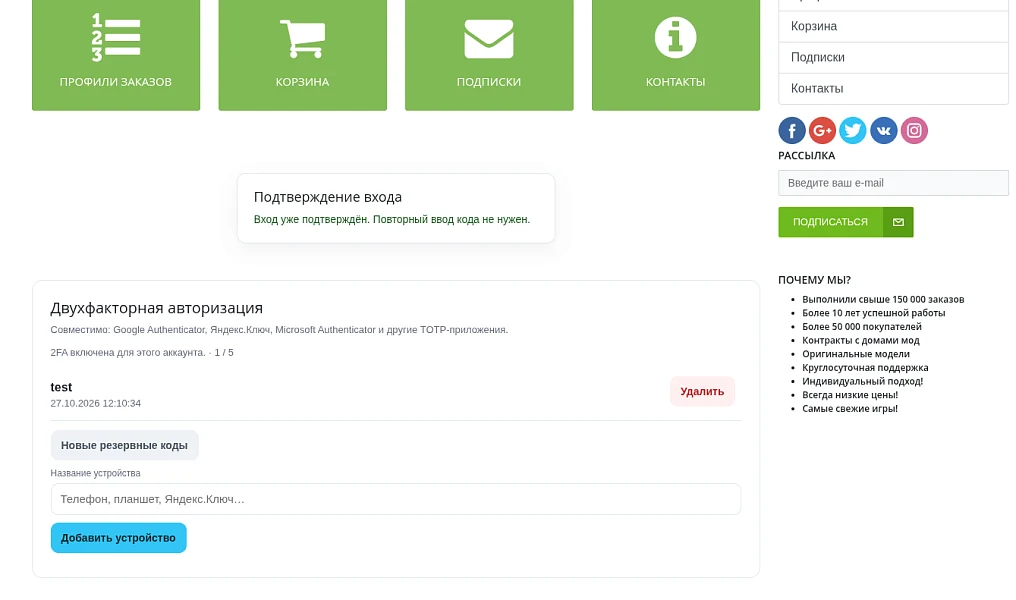1016x600 pixels.
Task: Click the date 27.10.2026 12:10:34
Action: point(96,403)
